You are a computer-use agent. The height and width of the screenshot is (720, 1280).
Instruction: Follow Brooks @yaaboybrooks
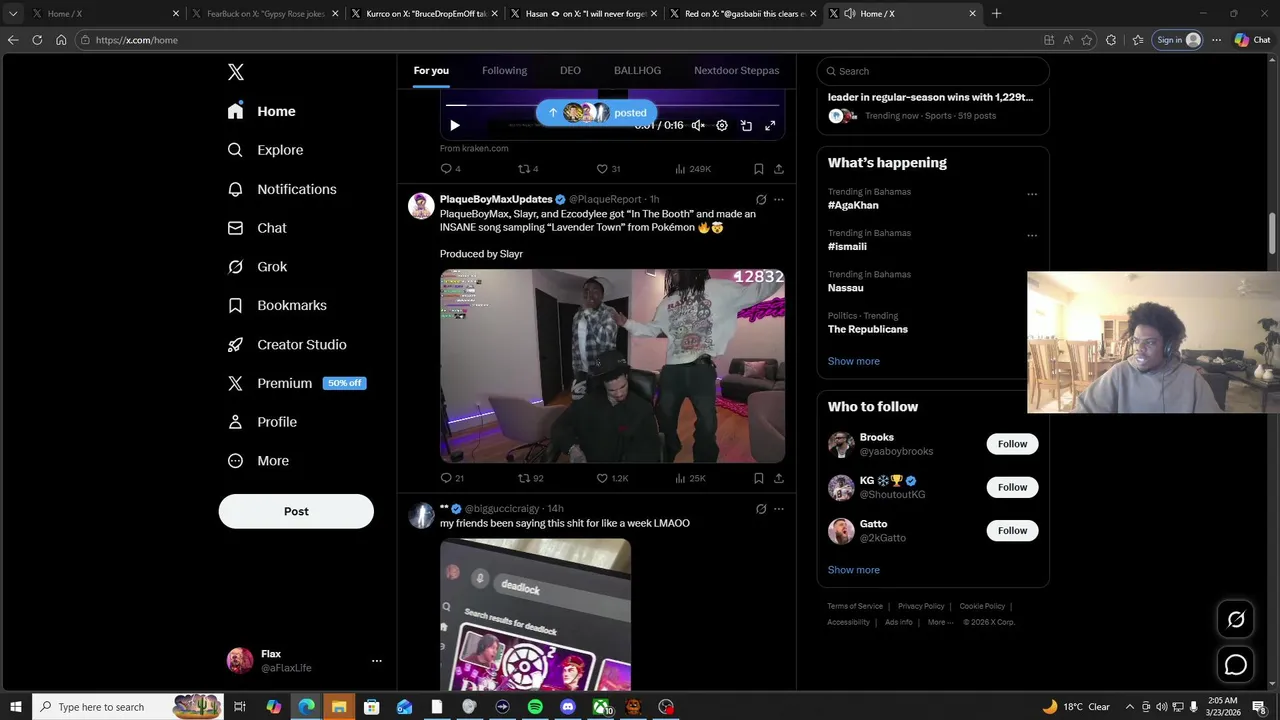click(x=1012, y=444)
